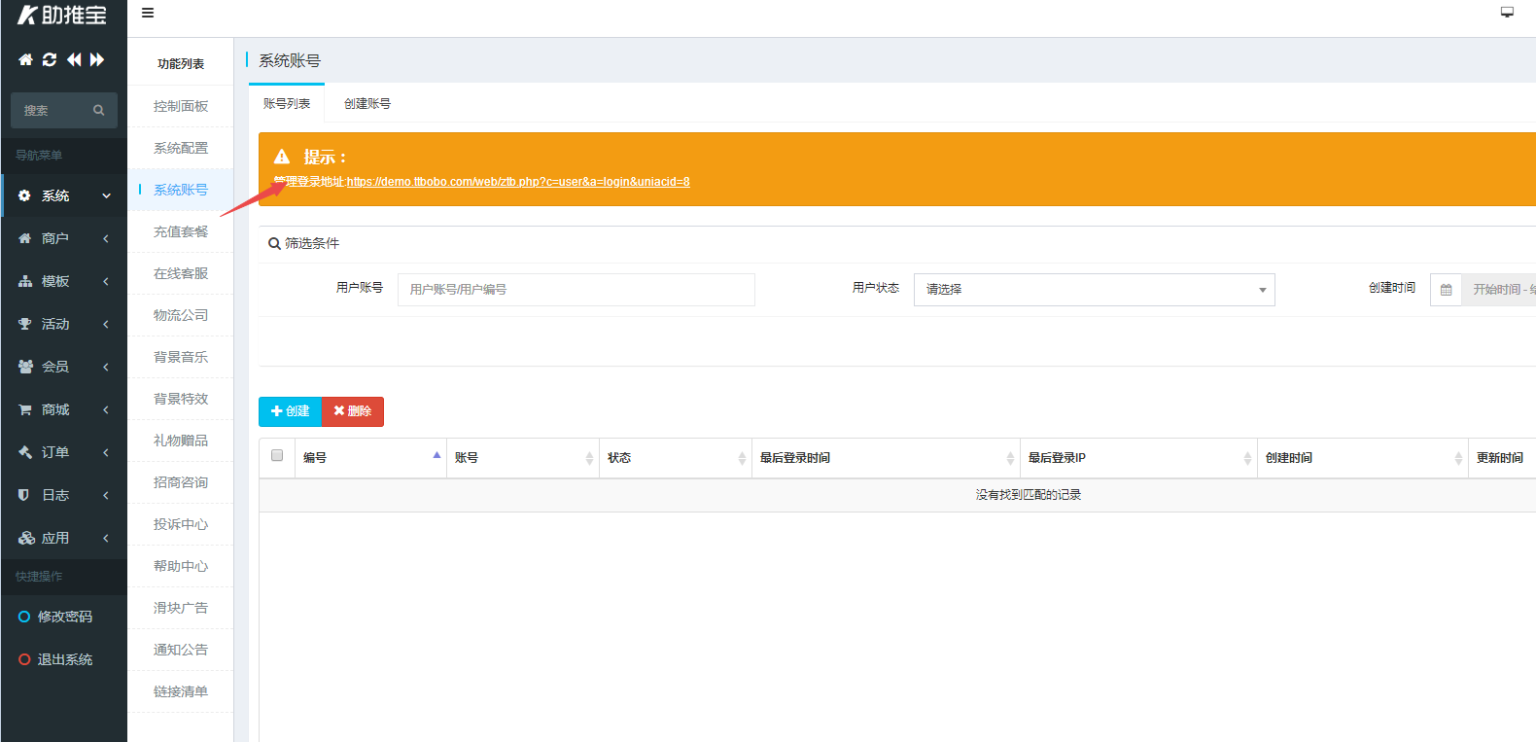Image resolution: width=1536 pixels, height=742 pixels.
Task: Click the shopping cart icon next to 商城
Action: tap(26, 409)
